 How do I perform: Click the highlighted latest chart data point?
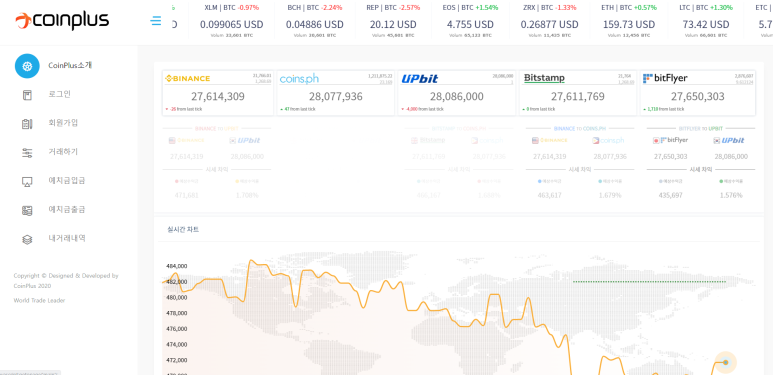coord(725,363)
